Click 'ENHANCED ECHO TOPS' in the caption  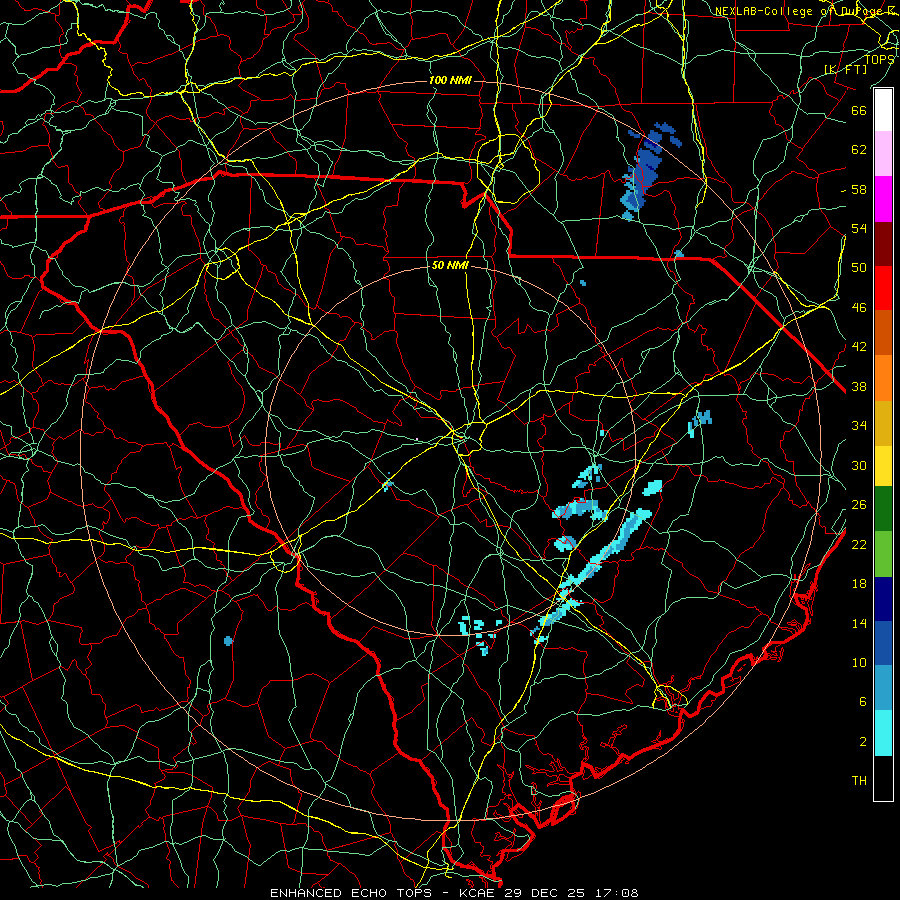pos(355,893)
